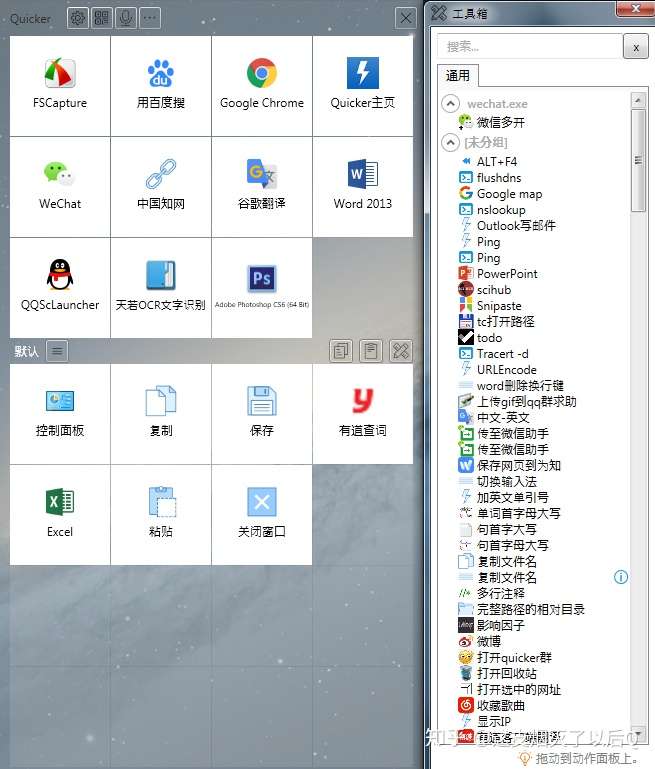Launch Google Chrome tile
655x769 pixels.
262,86
